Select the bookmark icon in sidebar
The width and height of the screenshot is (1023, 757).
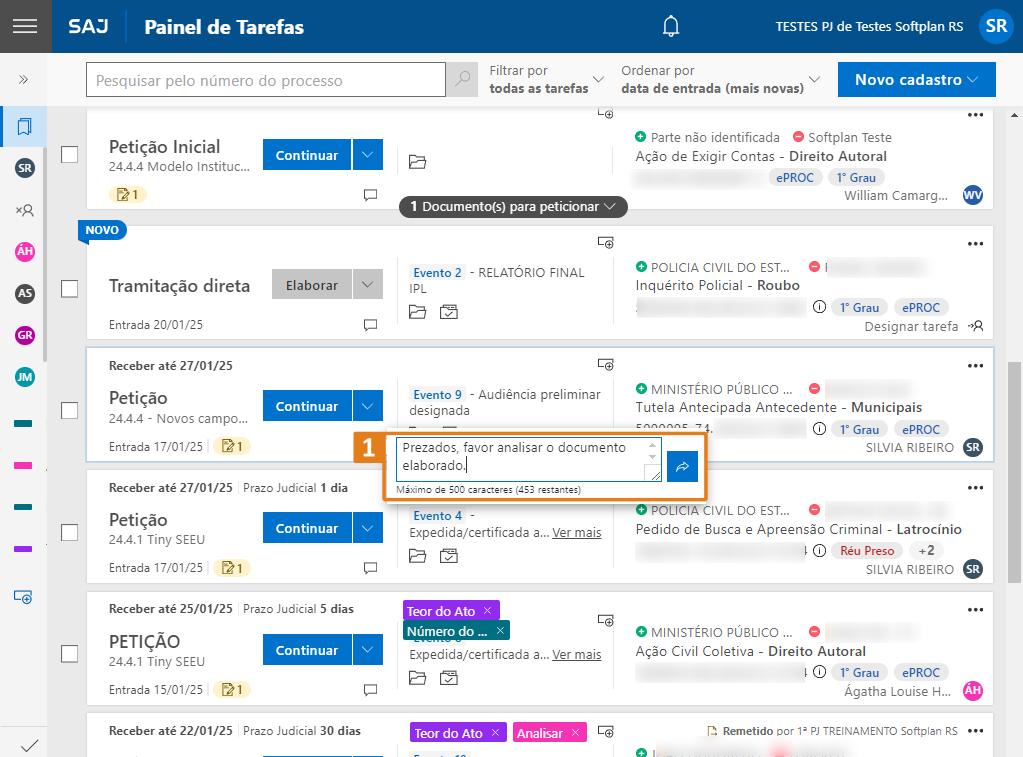tap(24, 127)
